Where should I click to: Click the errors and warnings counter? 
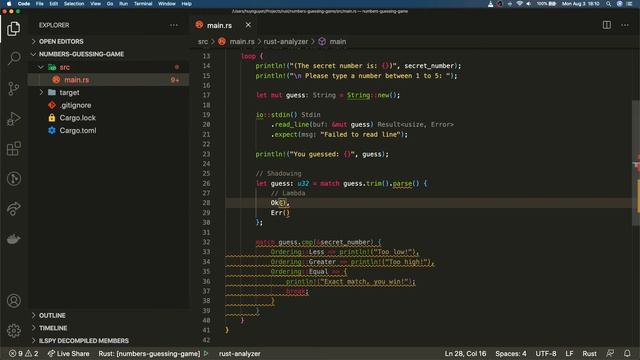24,353
